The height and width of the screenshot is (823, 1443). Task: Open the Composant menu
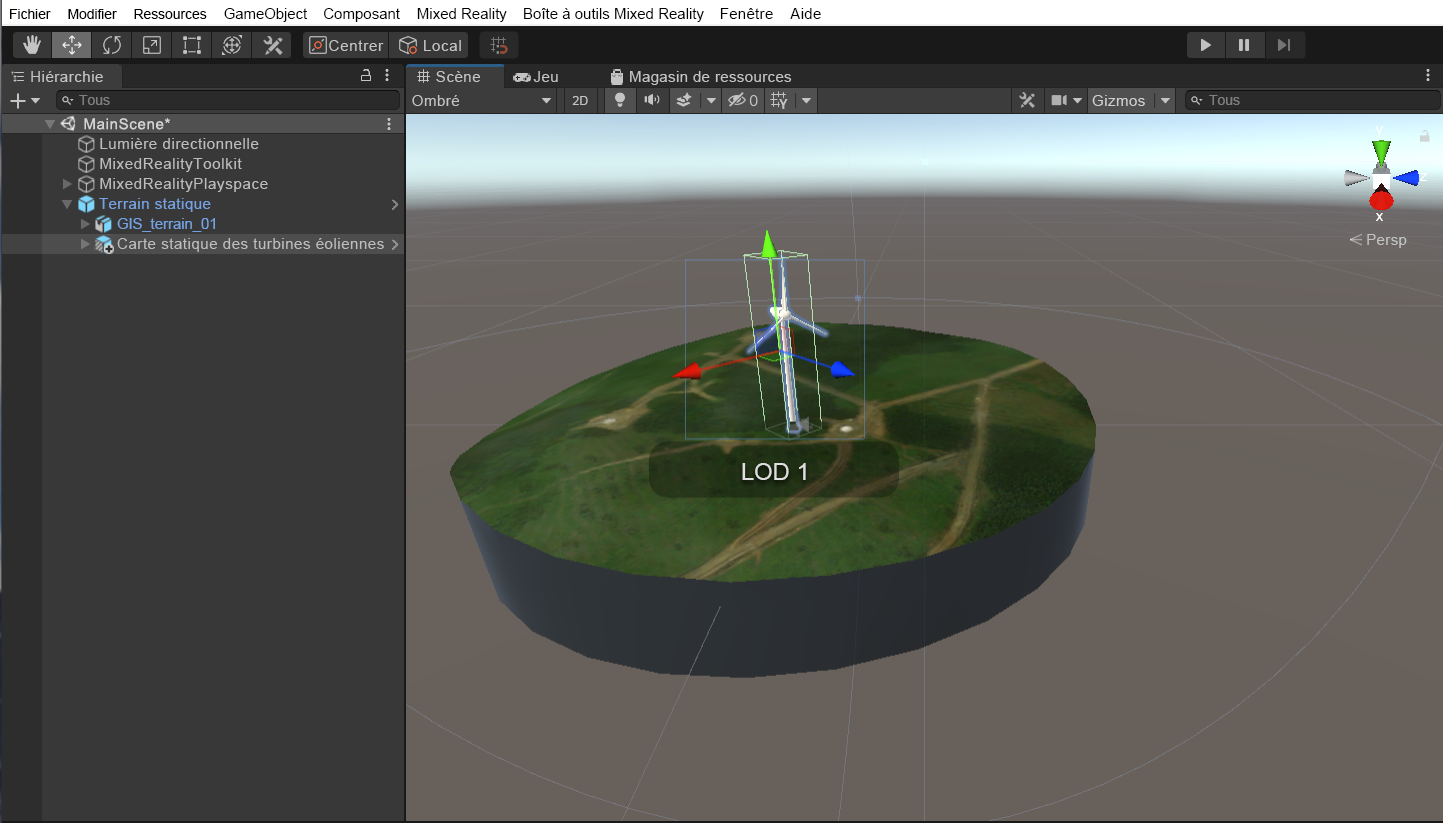[361, 14]
